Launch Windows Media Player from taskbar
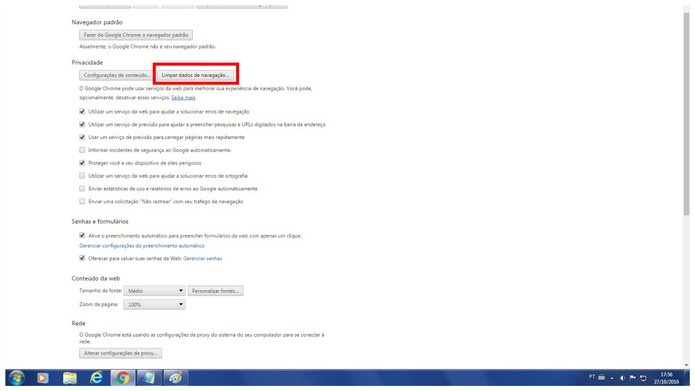Image resolution: width=695 pixels, height=391 pixels. [43, 378]
